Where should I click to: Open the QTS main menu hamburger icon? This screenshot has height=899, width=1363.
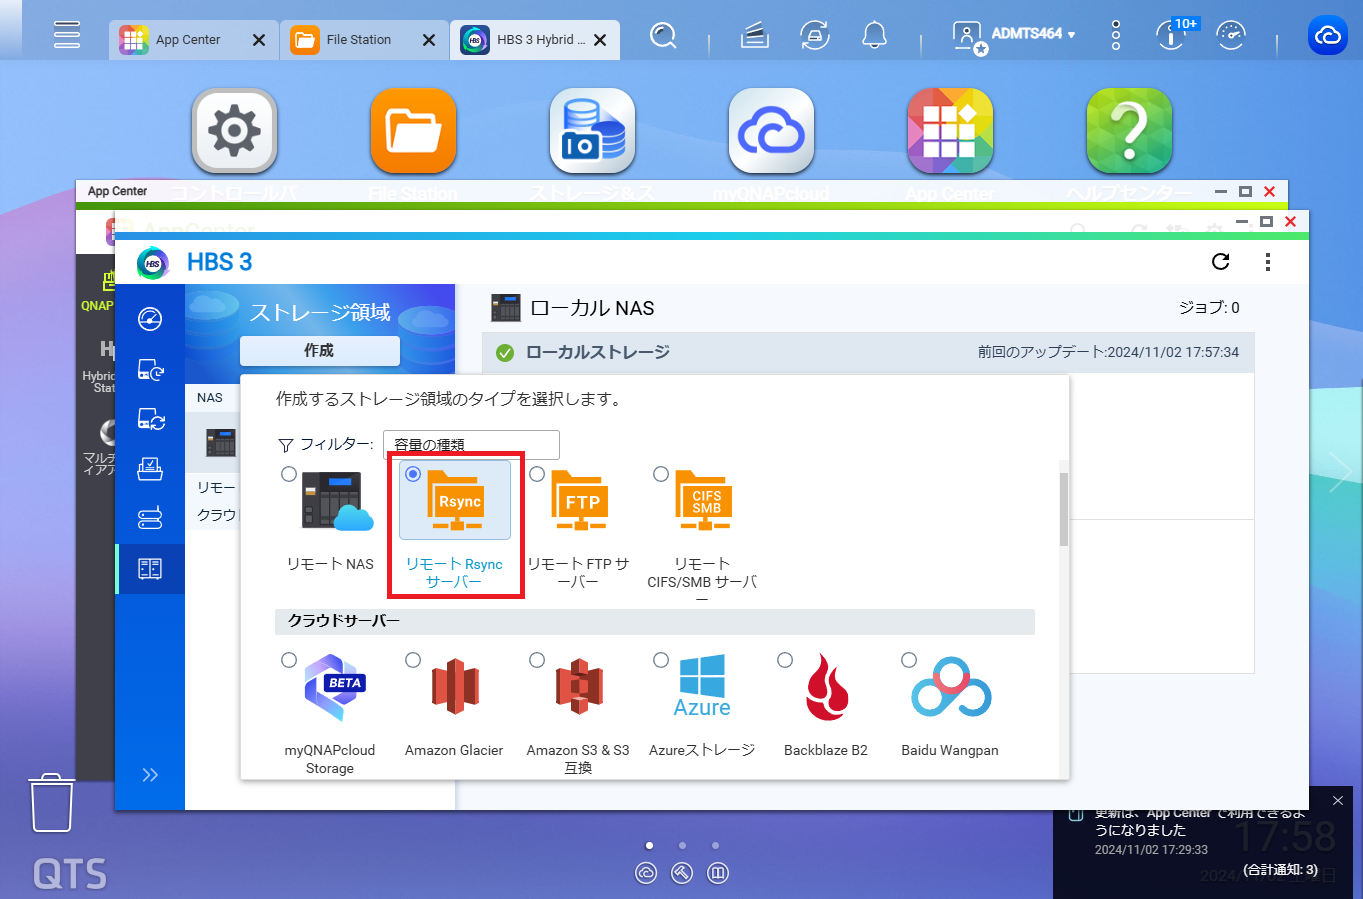coord(67,36)
